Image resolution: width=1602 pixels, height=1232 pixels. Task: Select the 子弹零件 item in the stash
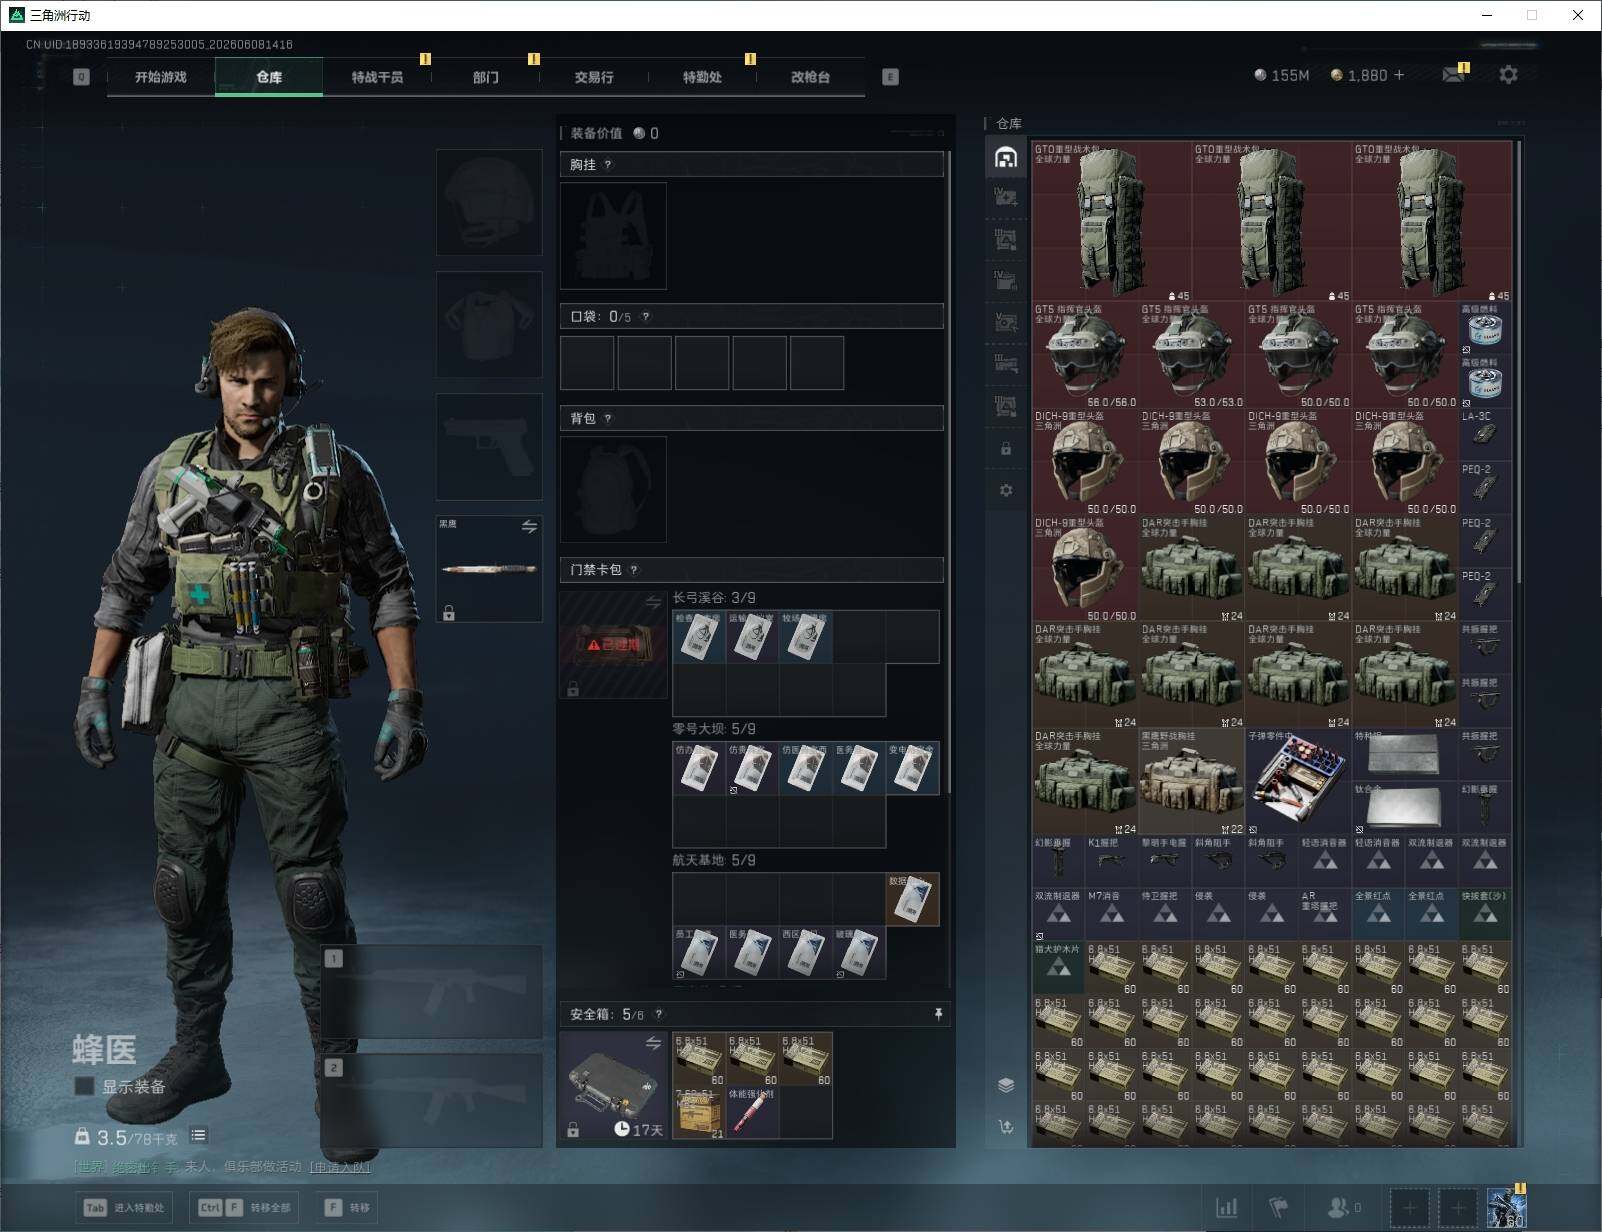(x=1298, y=781)
